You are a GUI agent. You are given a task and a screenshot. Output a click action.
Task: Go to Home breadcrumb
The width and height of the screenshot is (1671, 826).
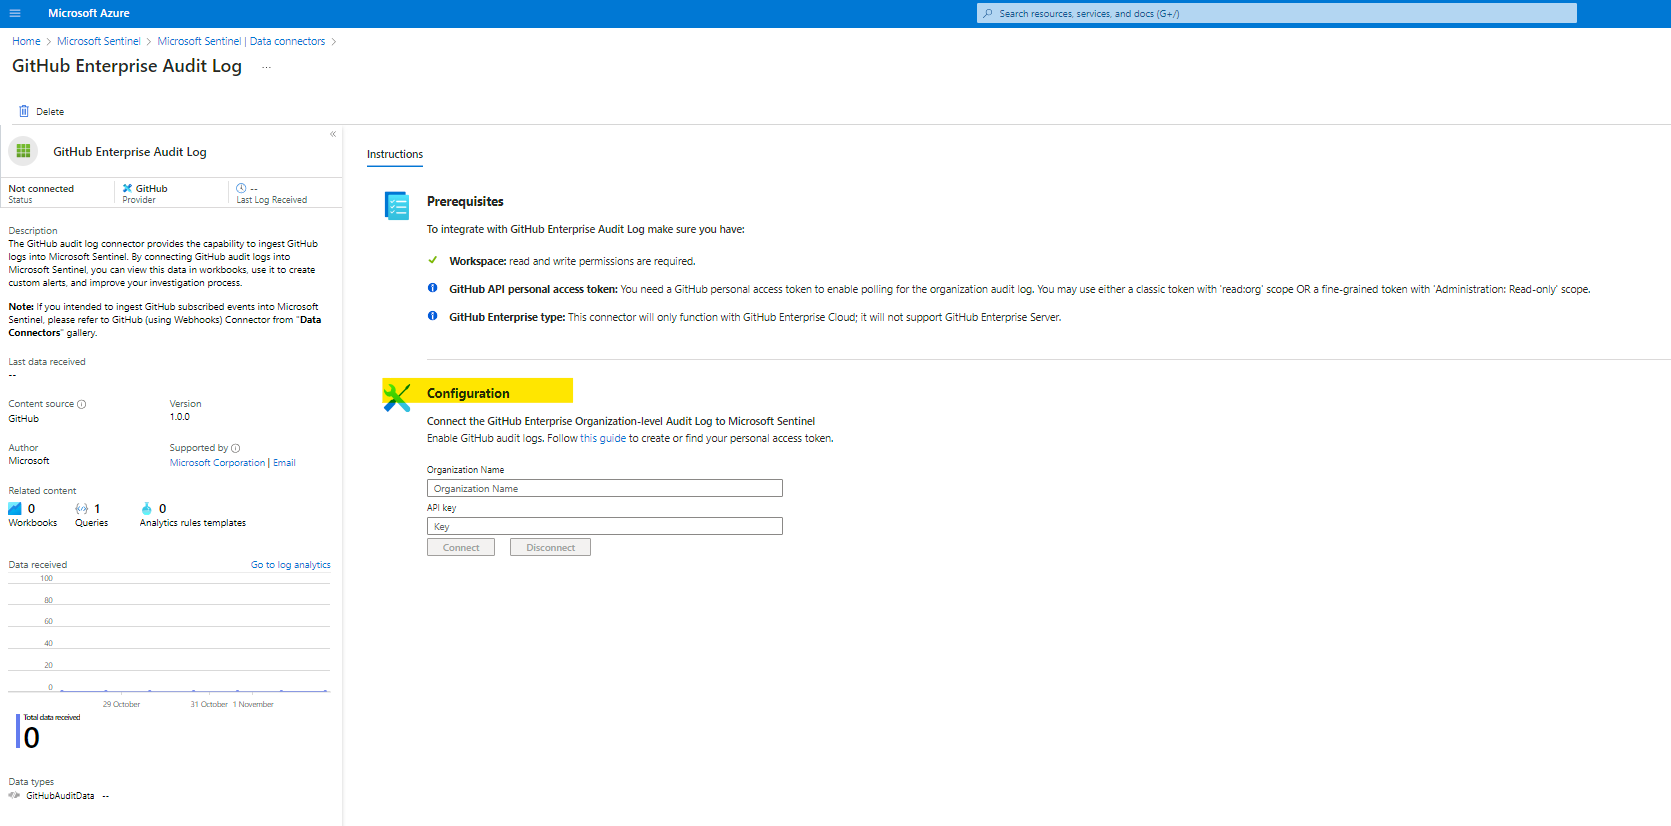[26, 41]
